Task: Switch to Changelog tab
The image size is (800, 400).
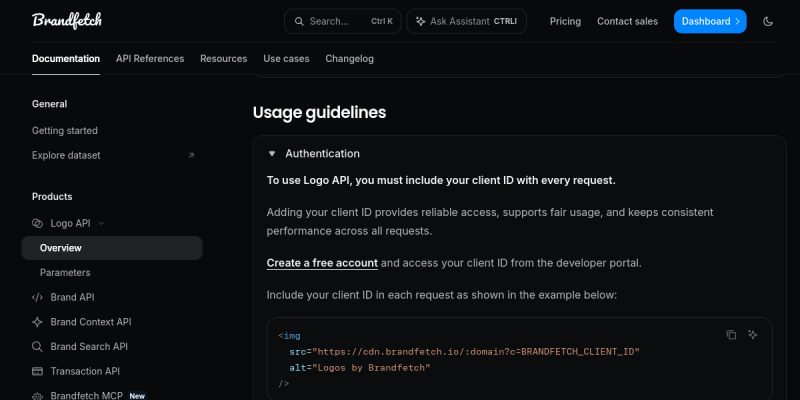Action: (349, 59)
